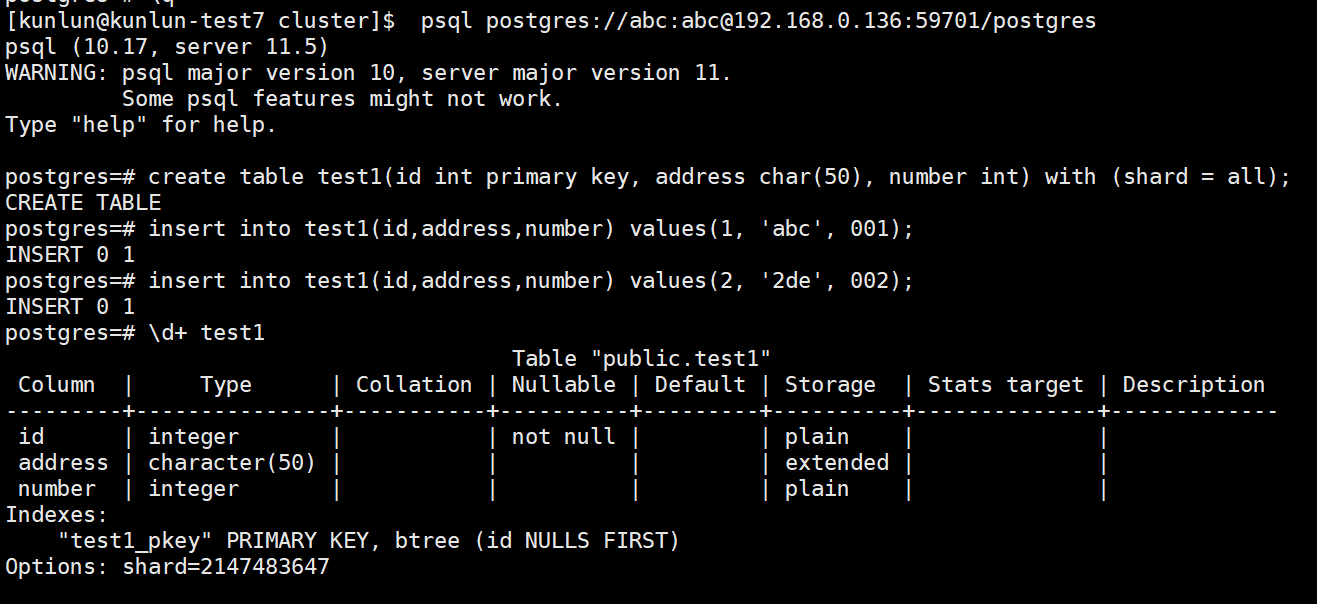Click the Options shard=2147483647 line
The width and height of the screenshot is (1317, 604).
click(x=167, y=567)
